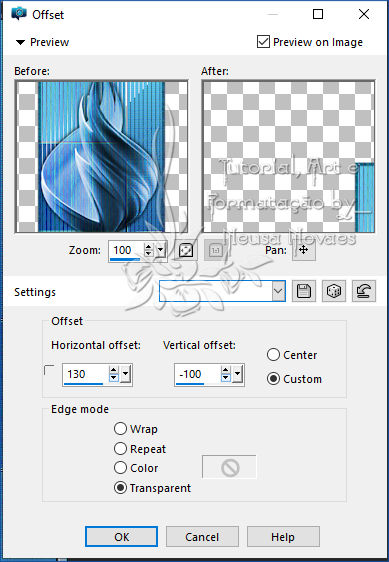Screen dimensions: 389x562
Task: Choose Color edge mode
Action: click(120, 468)
